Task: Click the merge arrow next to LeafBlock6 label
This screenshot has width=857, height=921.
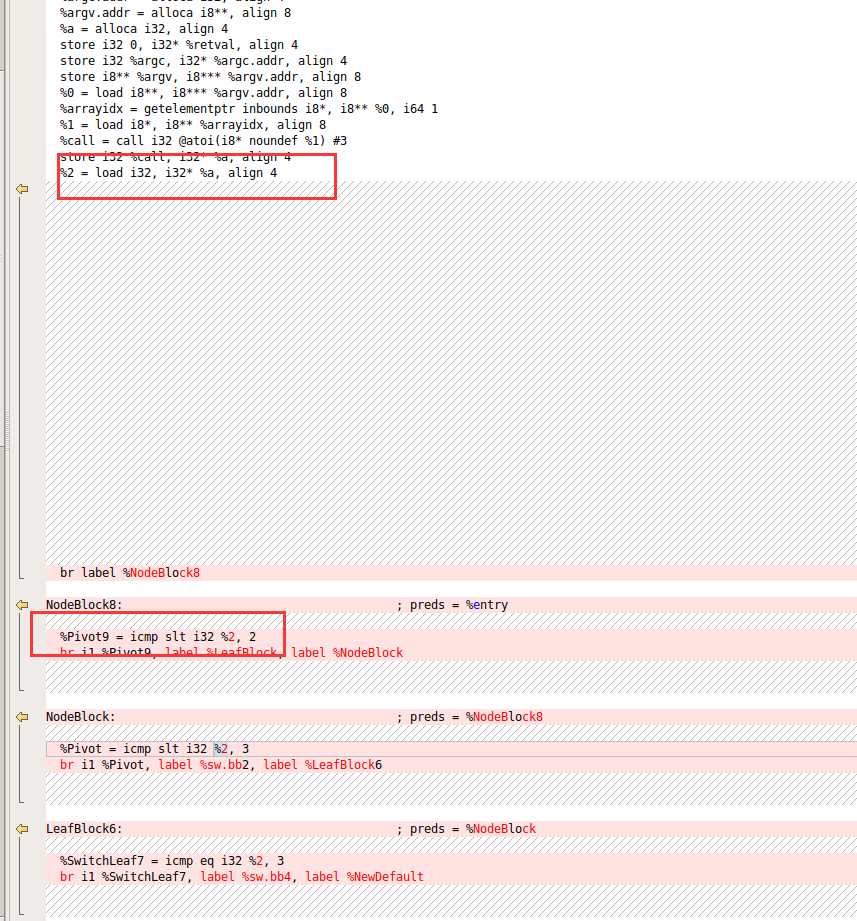Action: 22,828
